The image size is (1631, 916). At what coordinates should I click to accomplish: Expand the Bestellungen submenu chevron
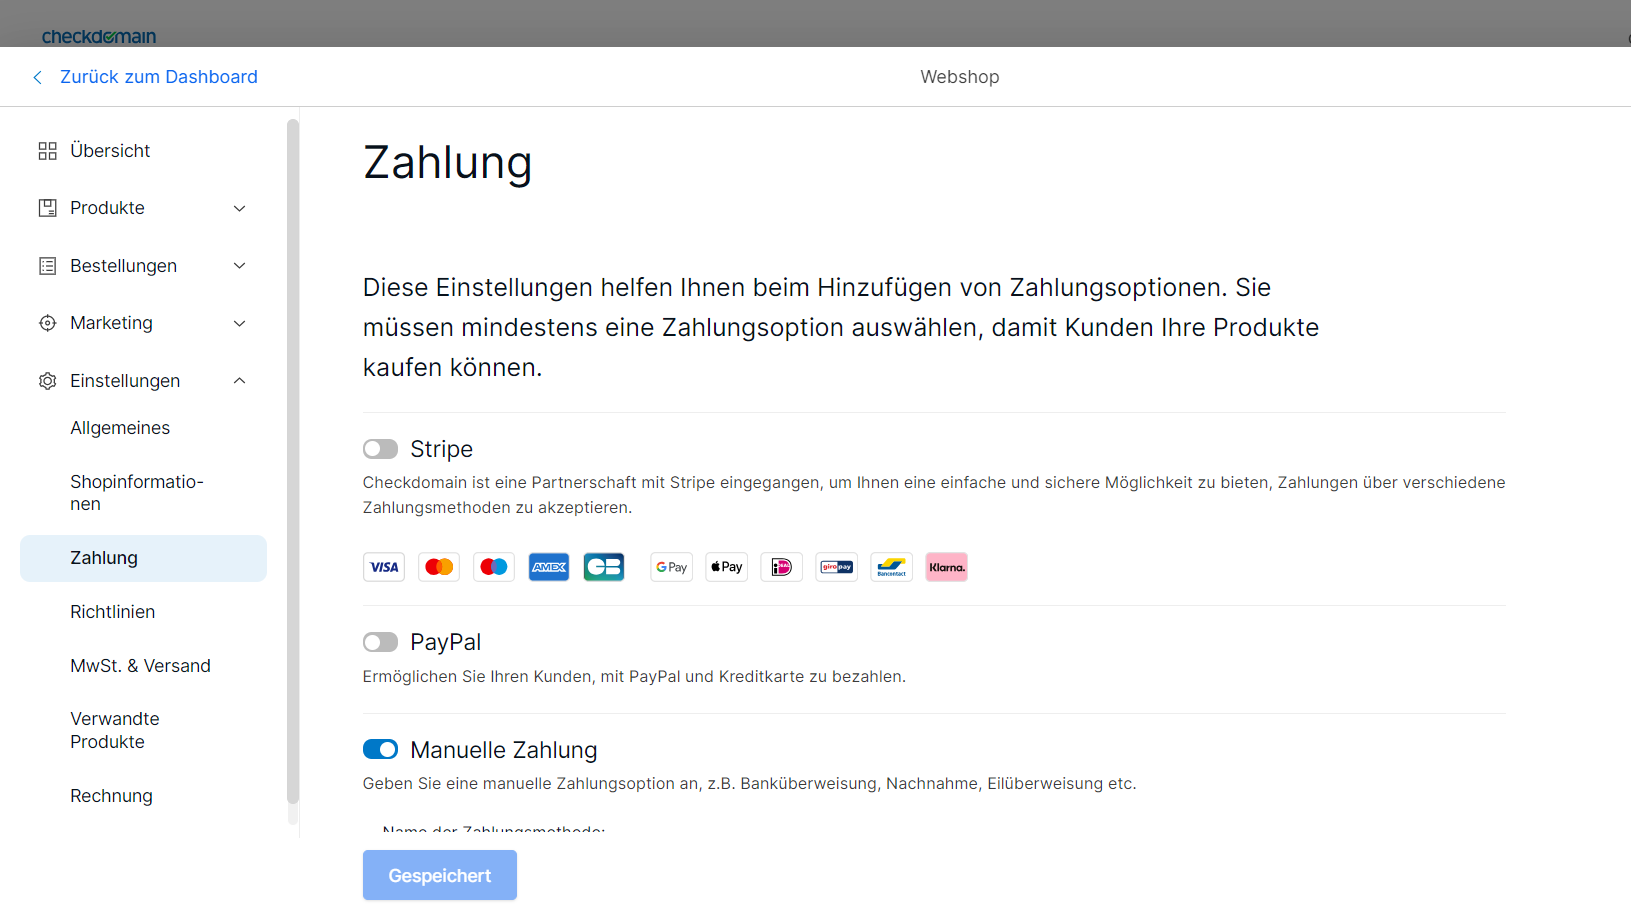240,266
